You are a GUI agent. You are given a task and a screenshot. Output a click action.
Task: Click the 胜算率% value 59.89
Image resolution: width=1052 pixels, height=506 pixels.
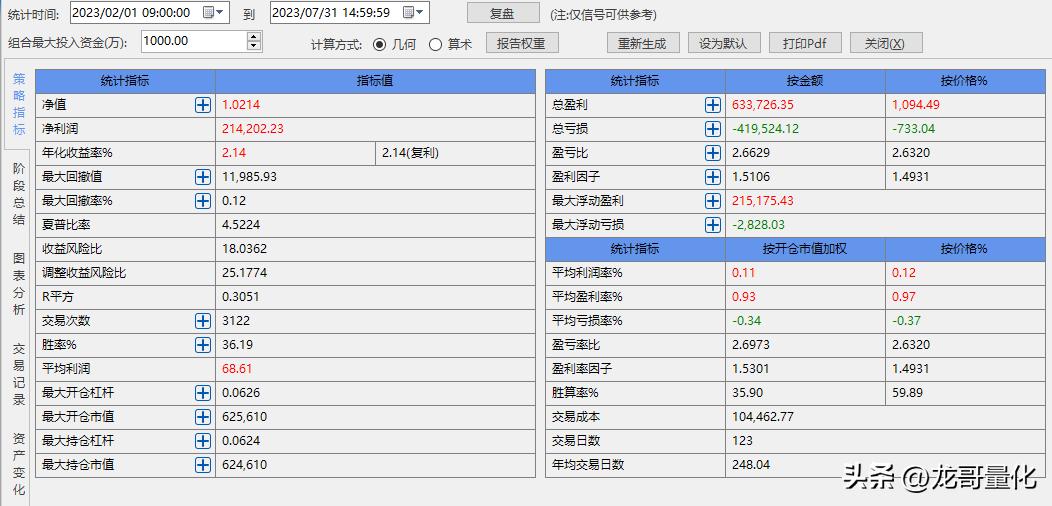[906, 393]
